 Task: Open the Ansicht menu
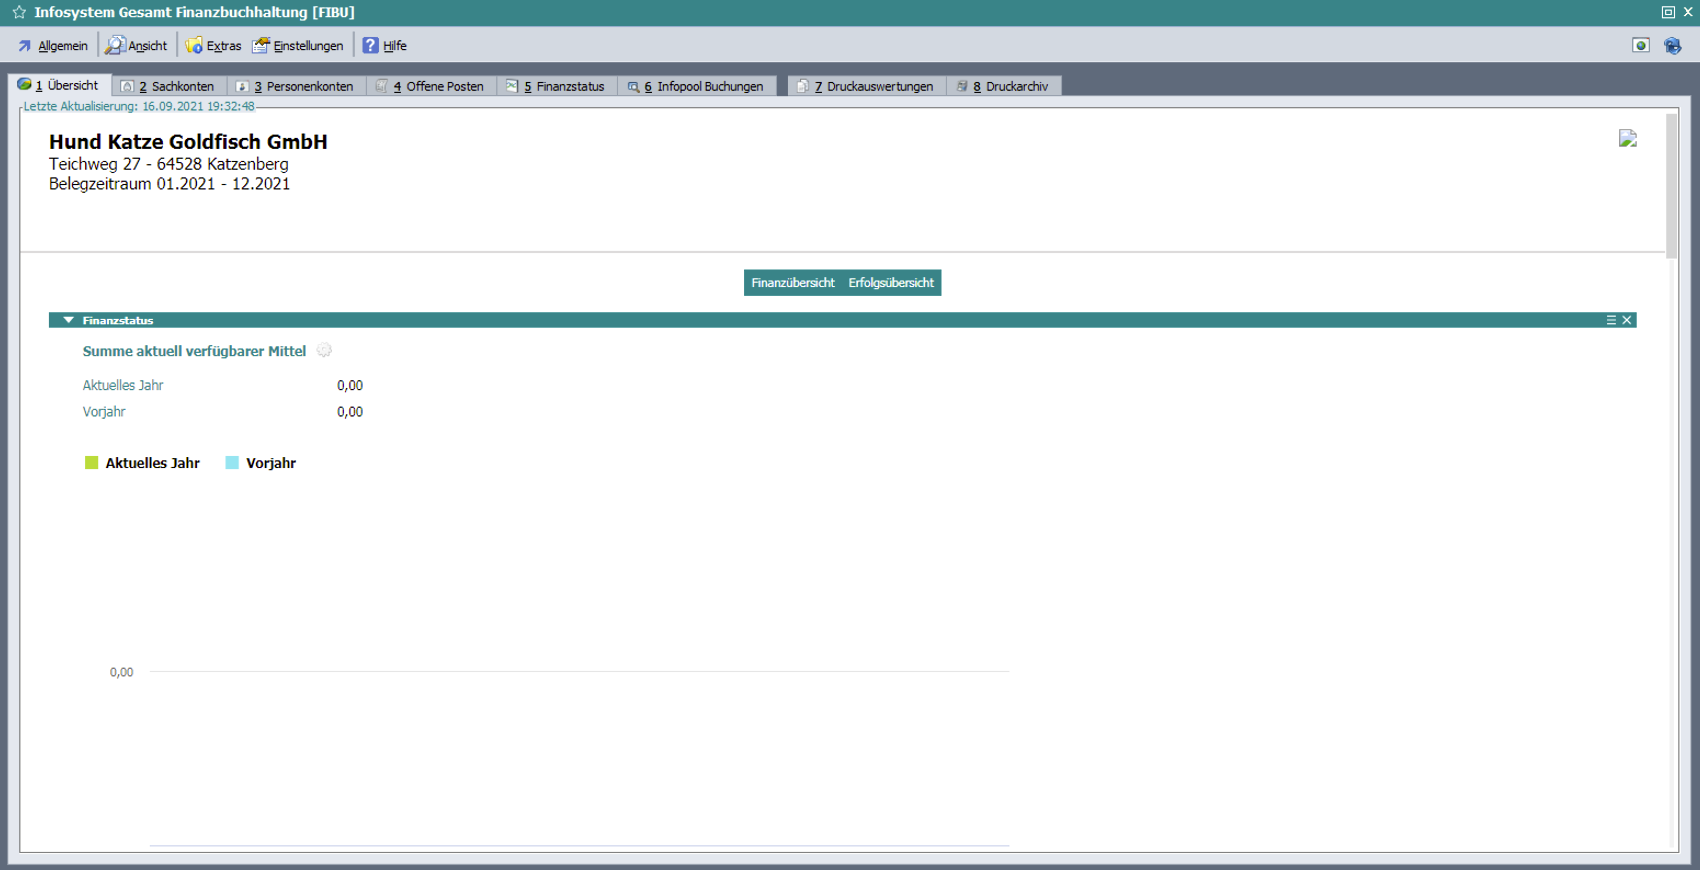137,46
